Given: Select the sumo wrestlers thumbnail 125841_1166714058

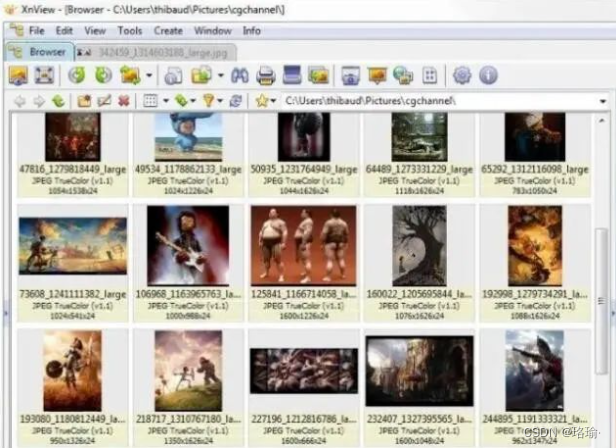Looking at the screenshot, I should (x=304, y=246).
